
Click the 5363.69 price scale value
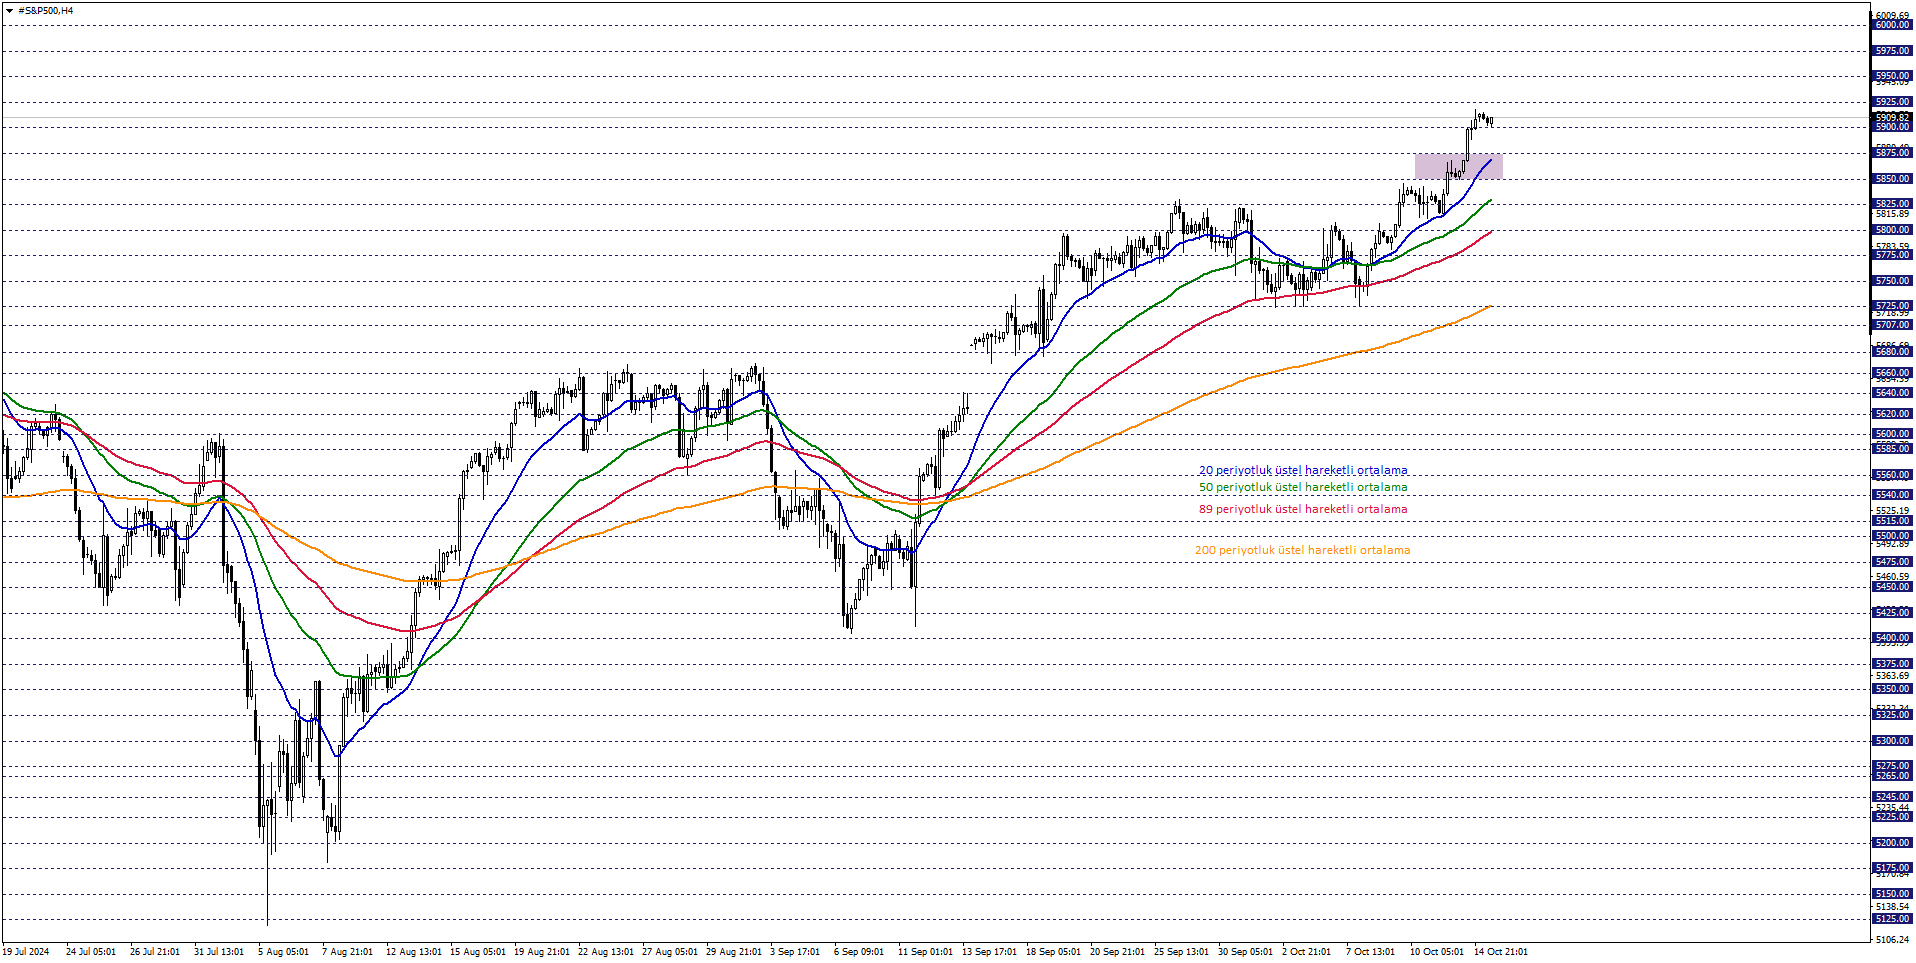[x=1892, y=676]
